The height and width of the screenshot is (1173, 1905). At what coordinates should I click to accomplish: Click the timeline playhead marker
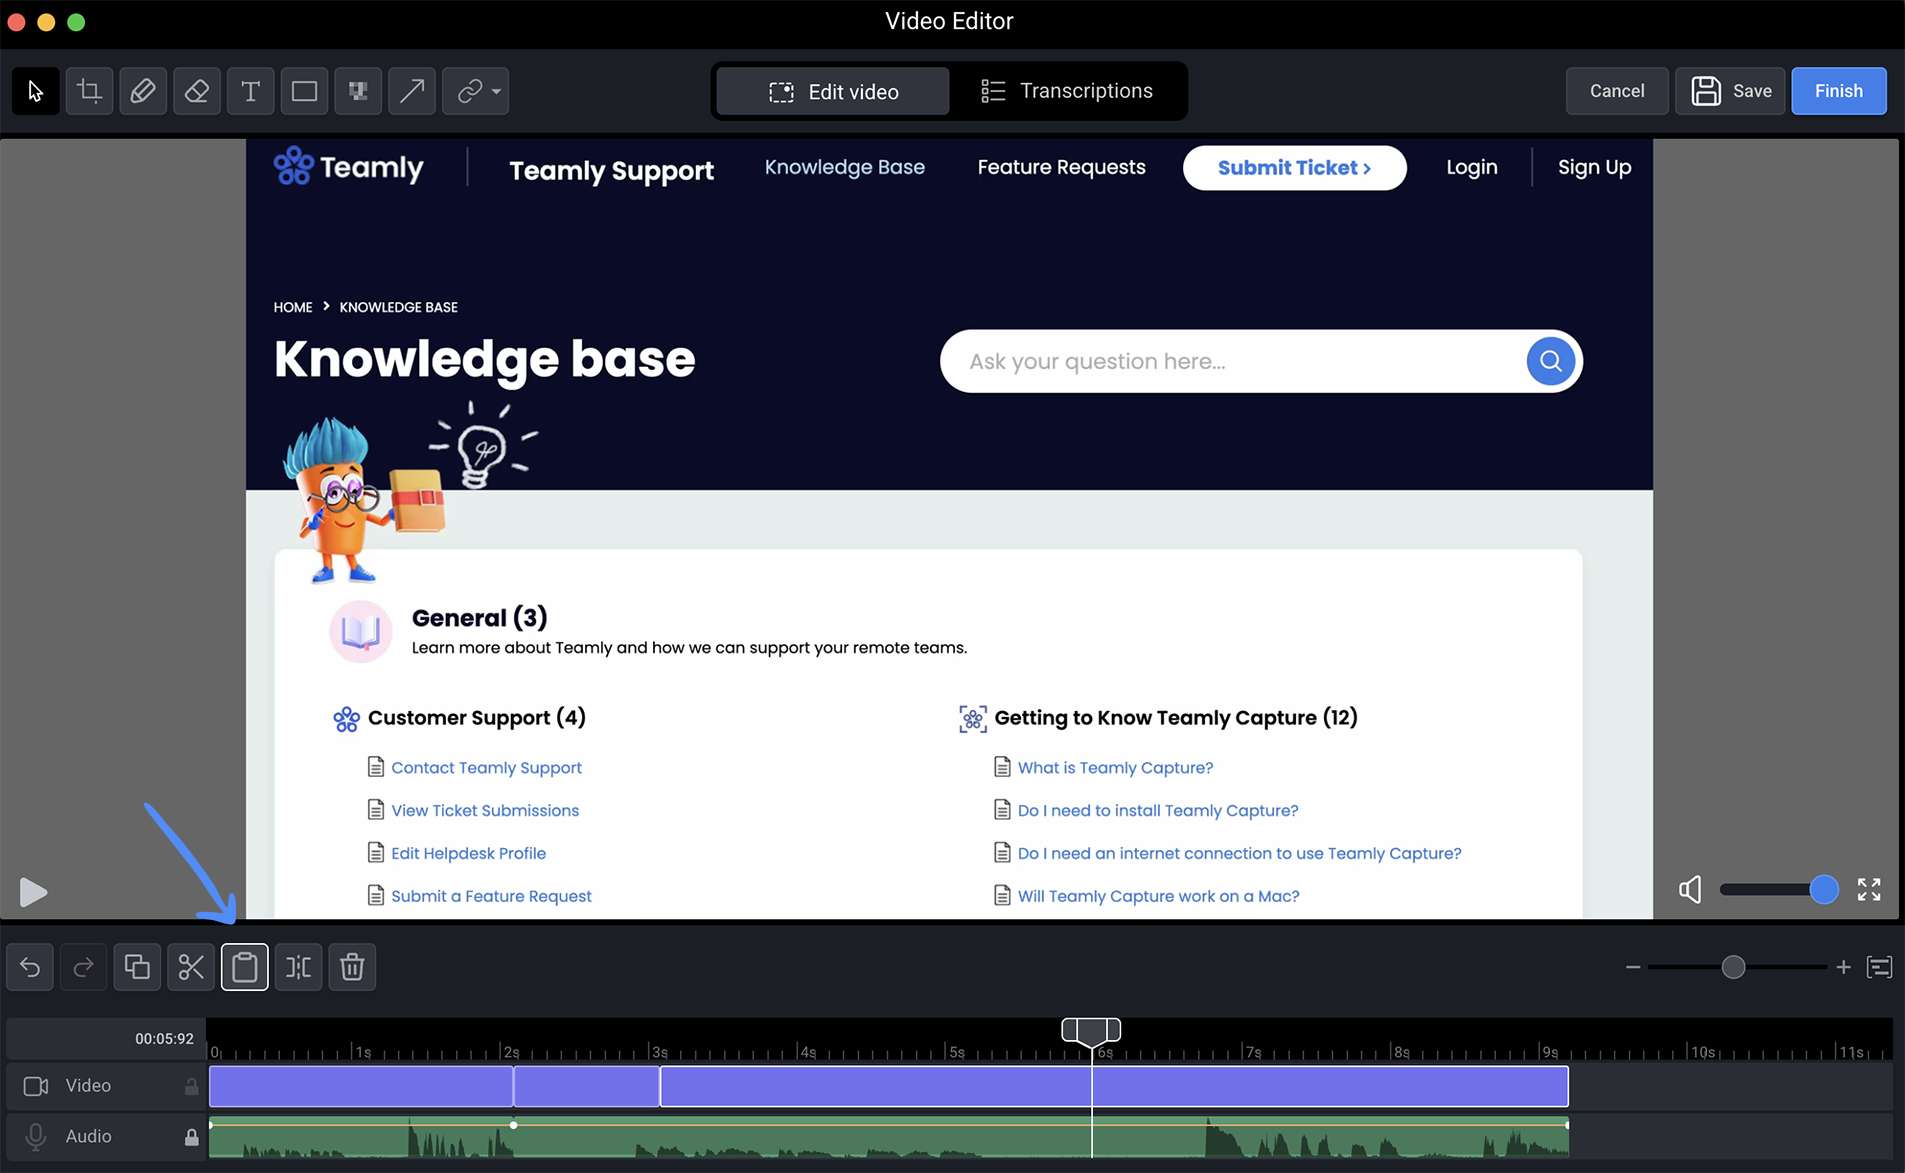click(1091, 1030)
